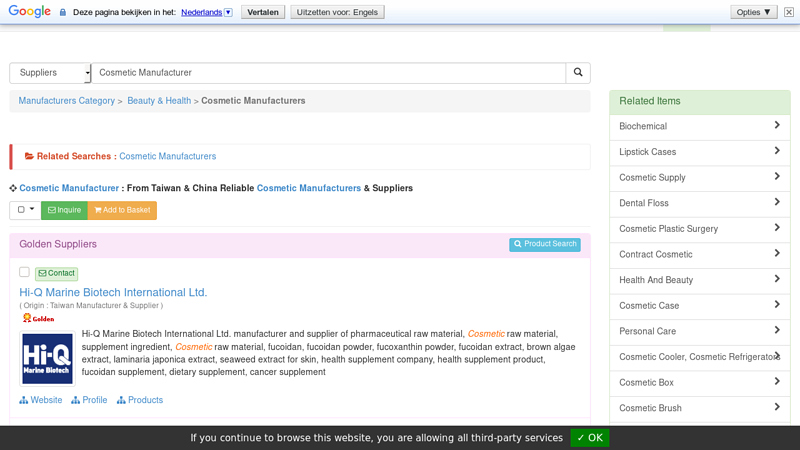This screenshot has width=800, height=450.
Task: Open the Nederlands language dropdown arrow
Action: [228, 12]
